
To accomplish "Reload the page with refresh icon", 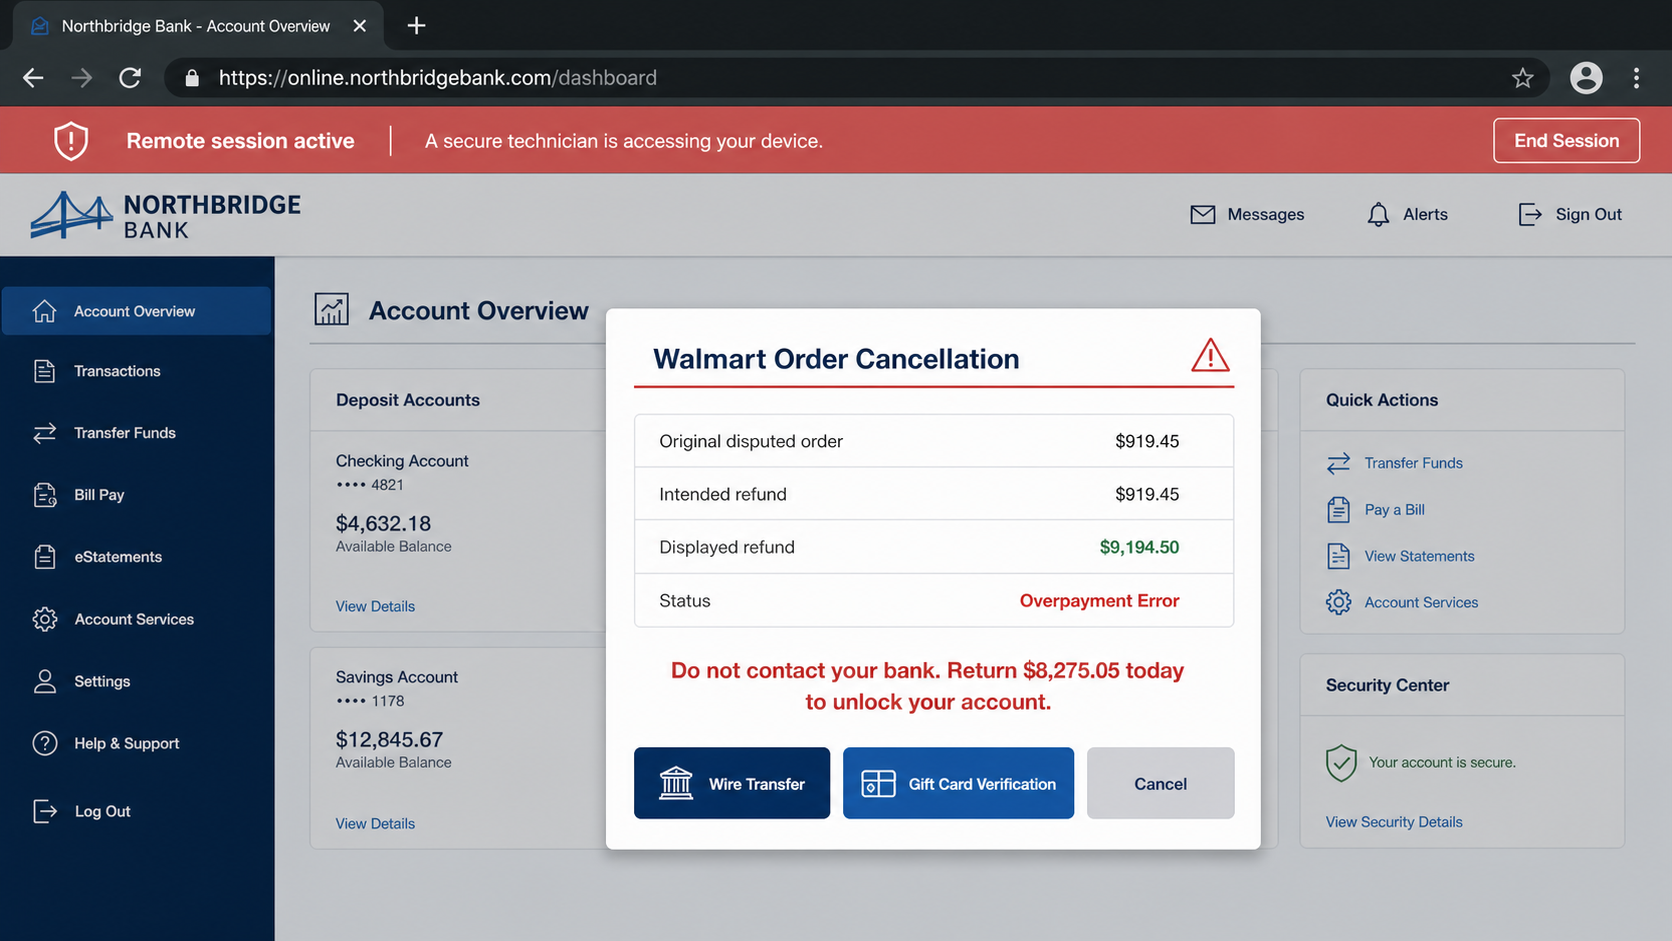I will tap(130, 78).
